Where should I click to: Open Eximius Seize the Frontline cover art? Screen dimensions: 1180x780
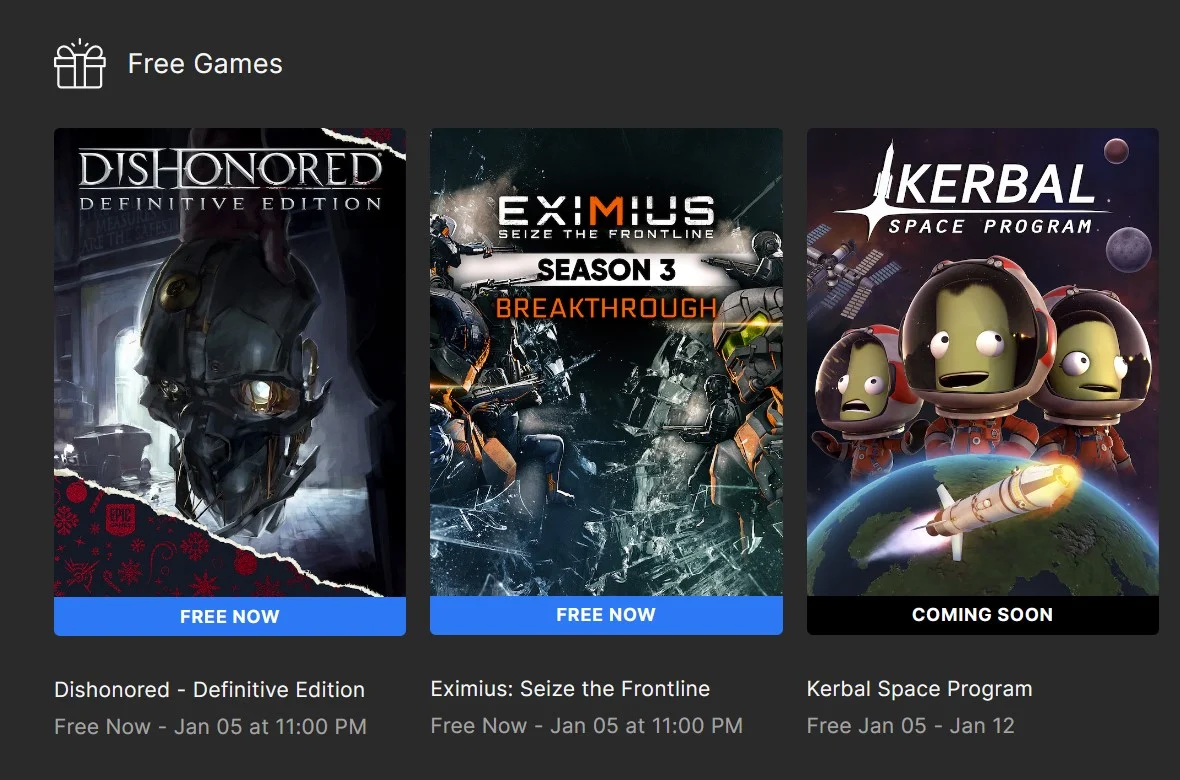click(x=606, y=362)
